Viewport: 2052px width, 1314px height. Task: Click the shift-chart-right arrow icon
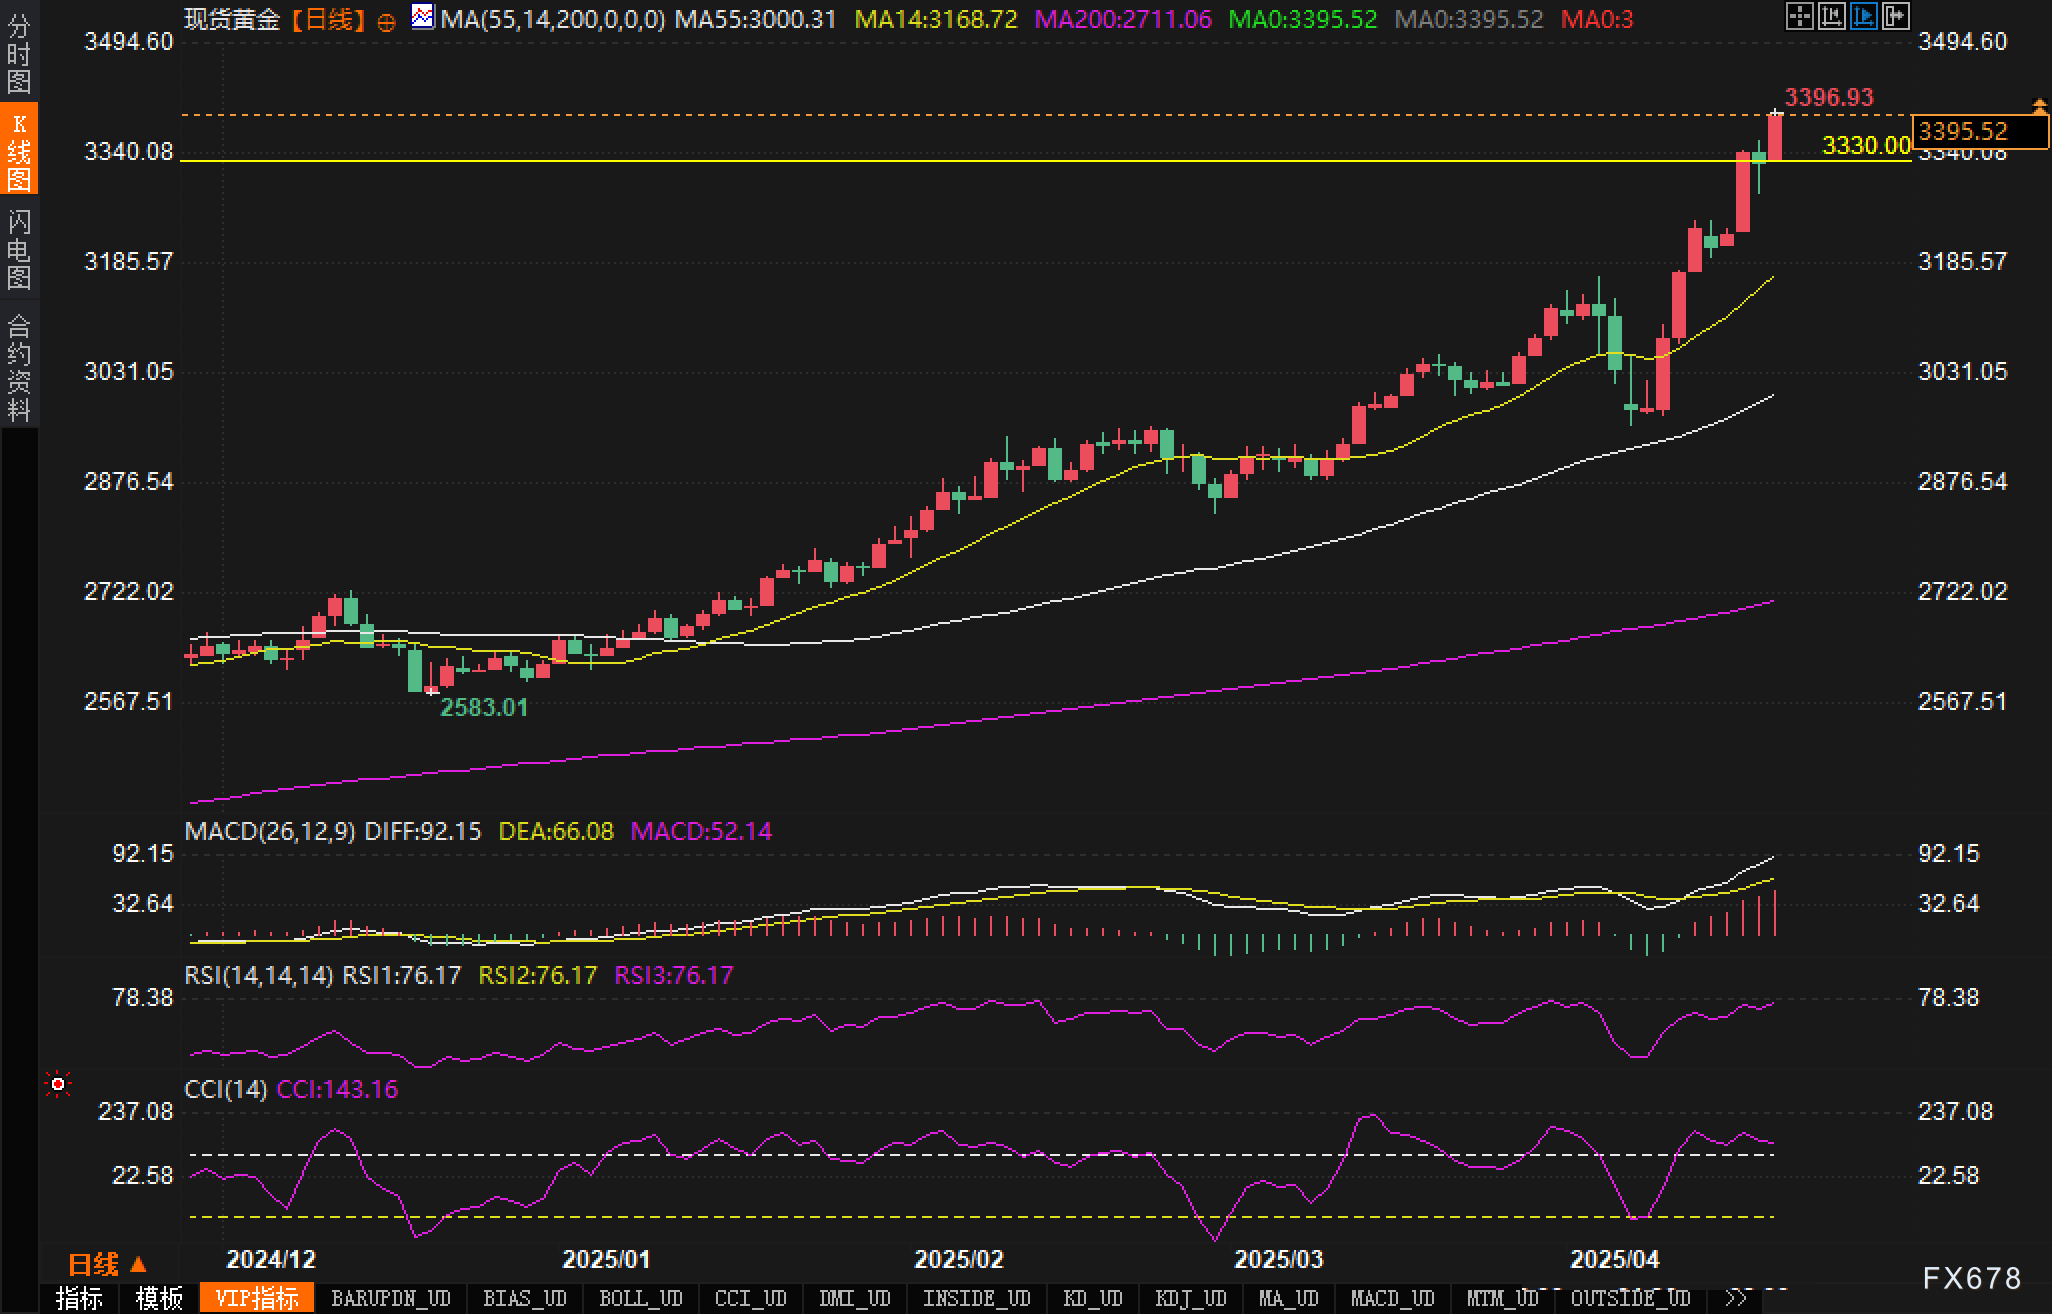tap(1895, 16)
